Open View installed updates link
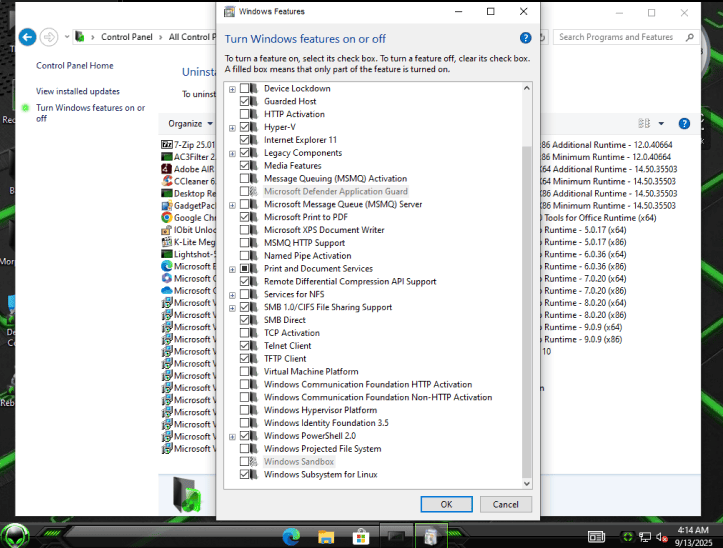 coord(78,91)
